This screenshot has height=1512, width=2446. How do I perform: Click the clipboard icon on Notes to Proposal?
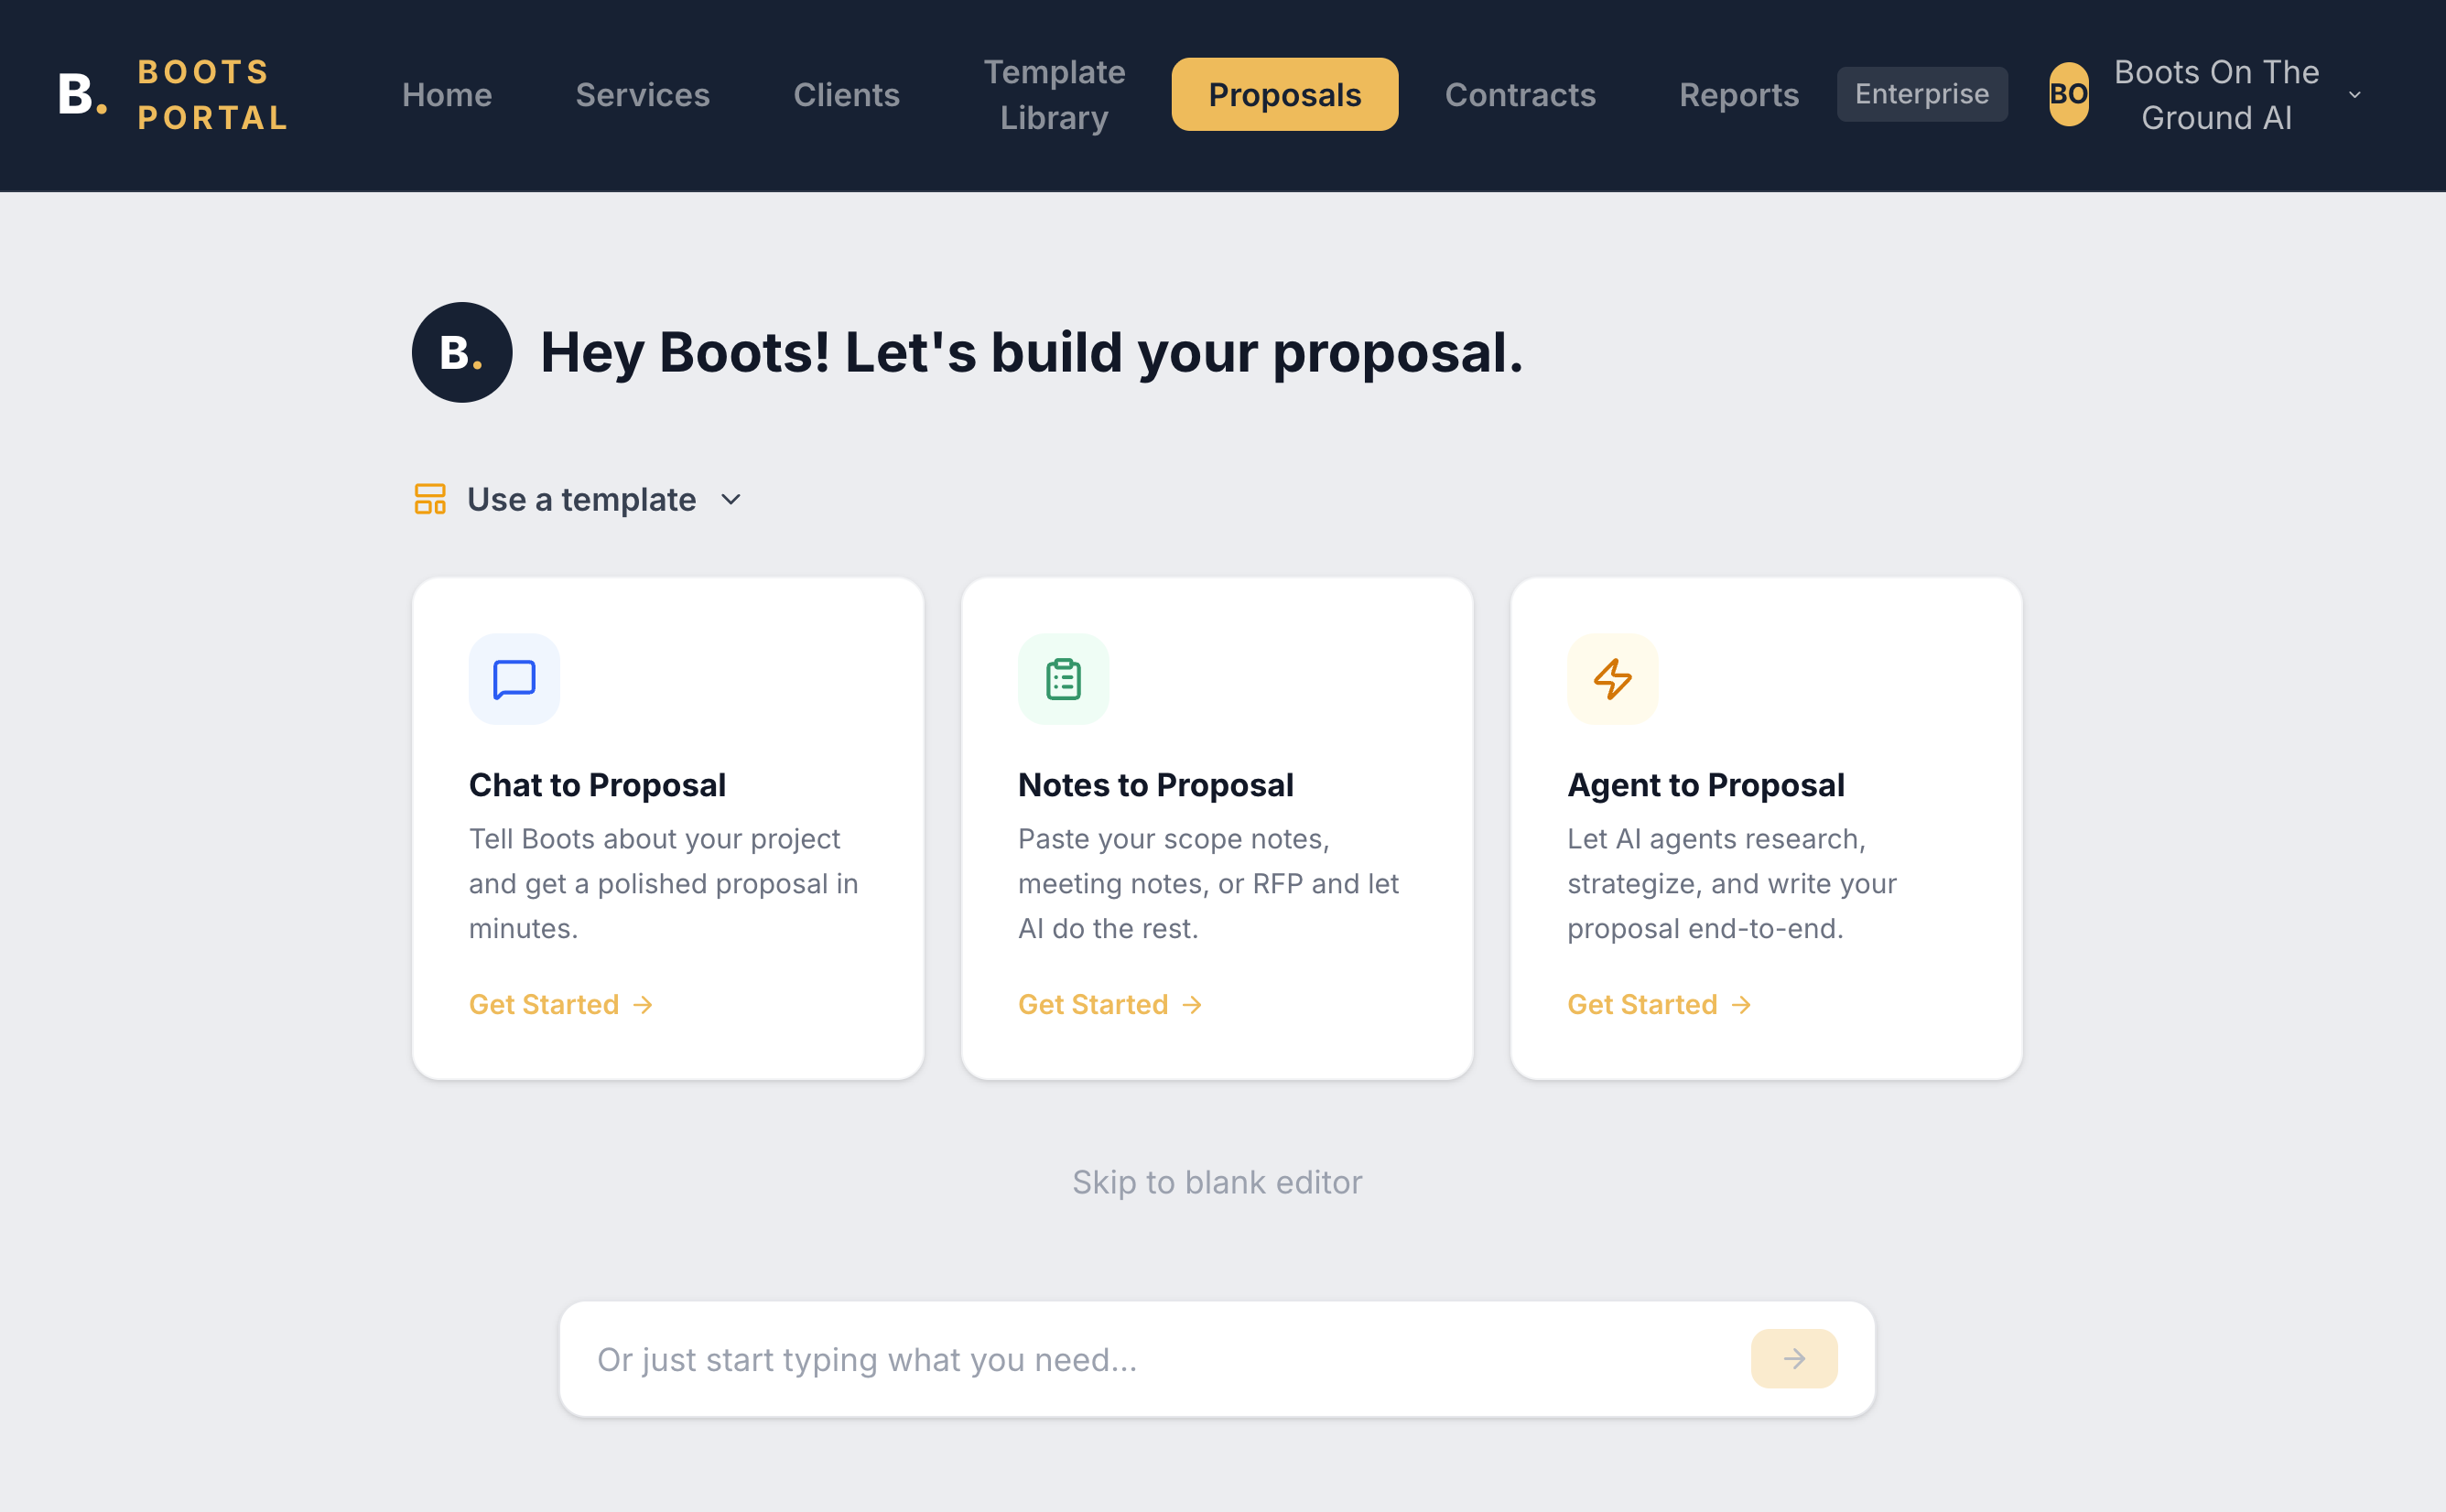1063,679
